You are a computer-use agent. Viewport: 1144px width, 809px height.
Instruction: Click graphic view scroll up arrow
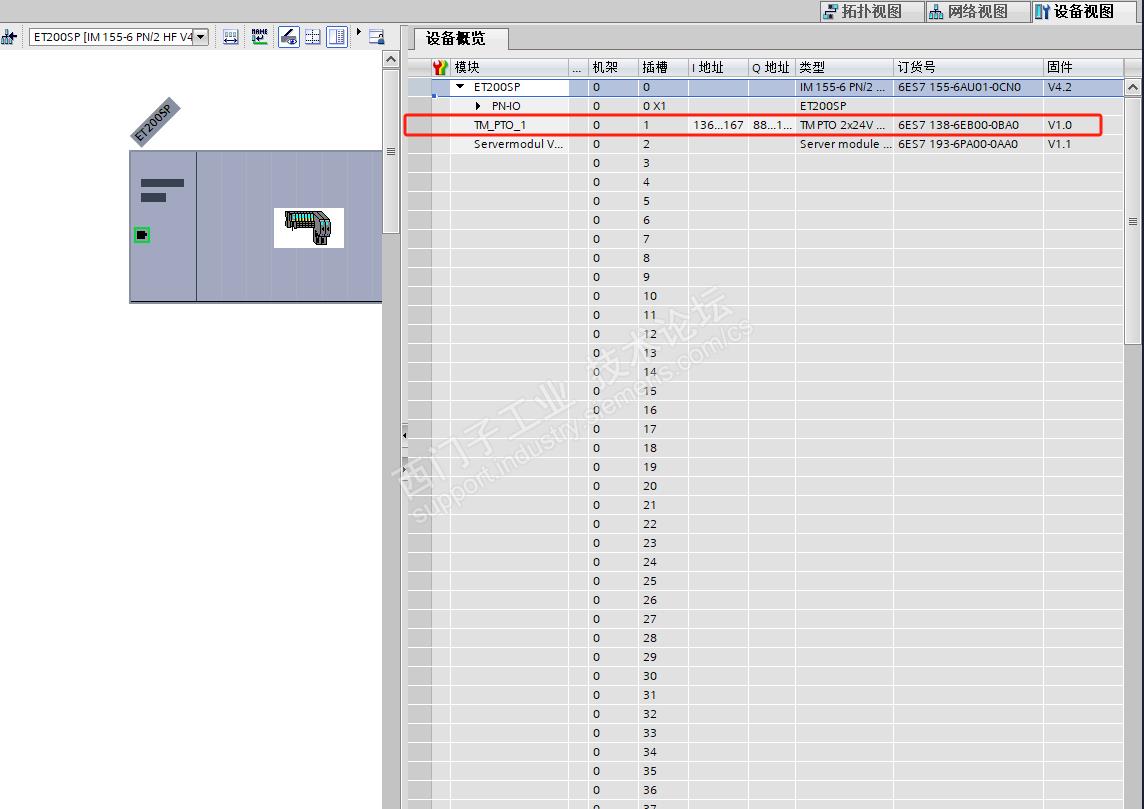click(x=391, y=60)
